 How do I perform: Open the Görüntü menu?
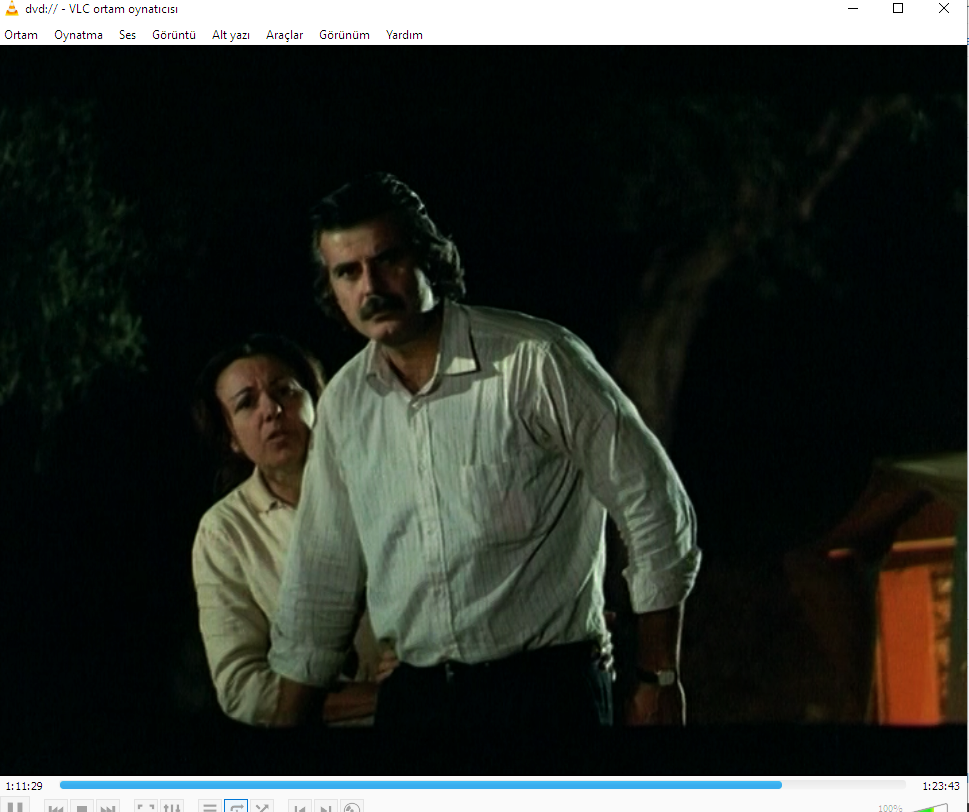174,35
